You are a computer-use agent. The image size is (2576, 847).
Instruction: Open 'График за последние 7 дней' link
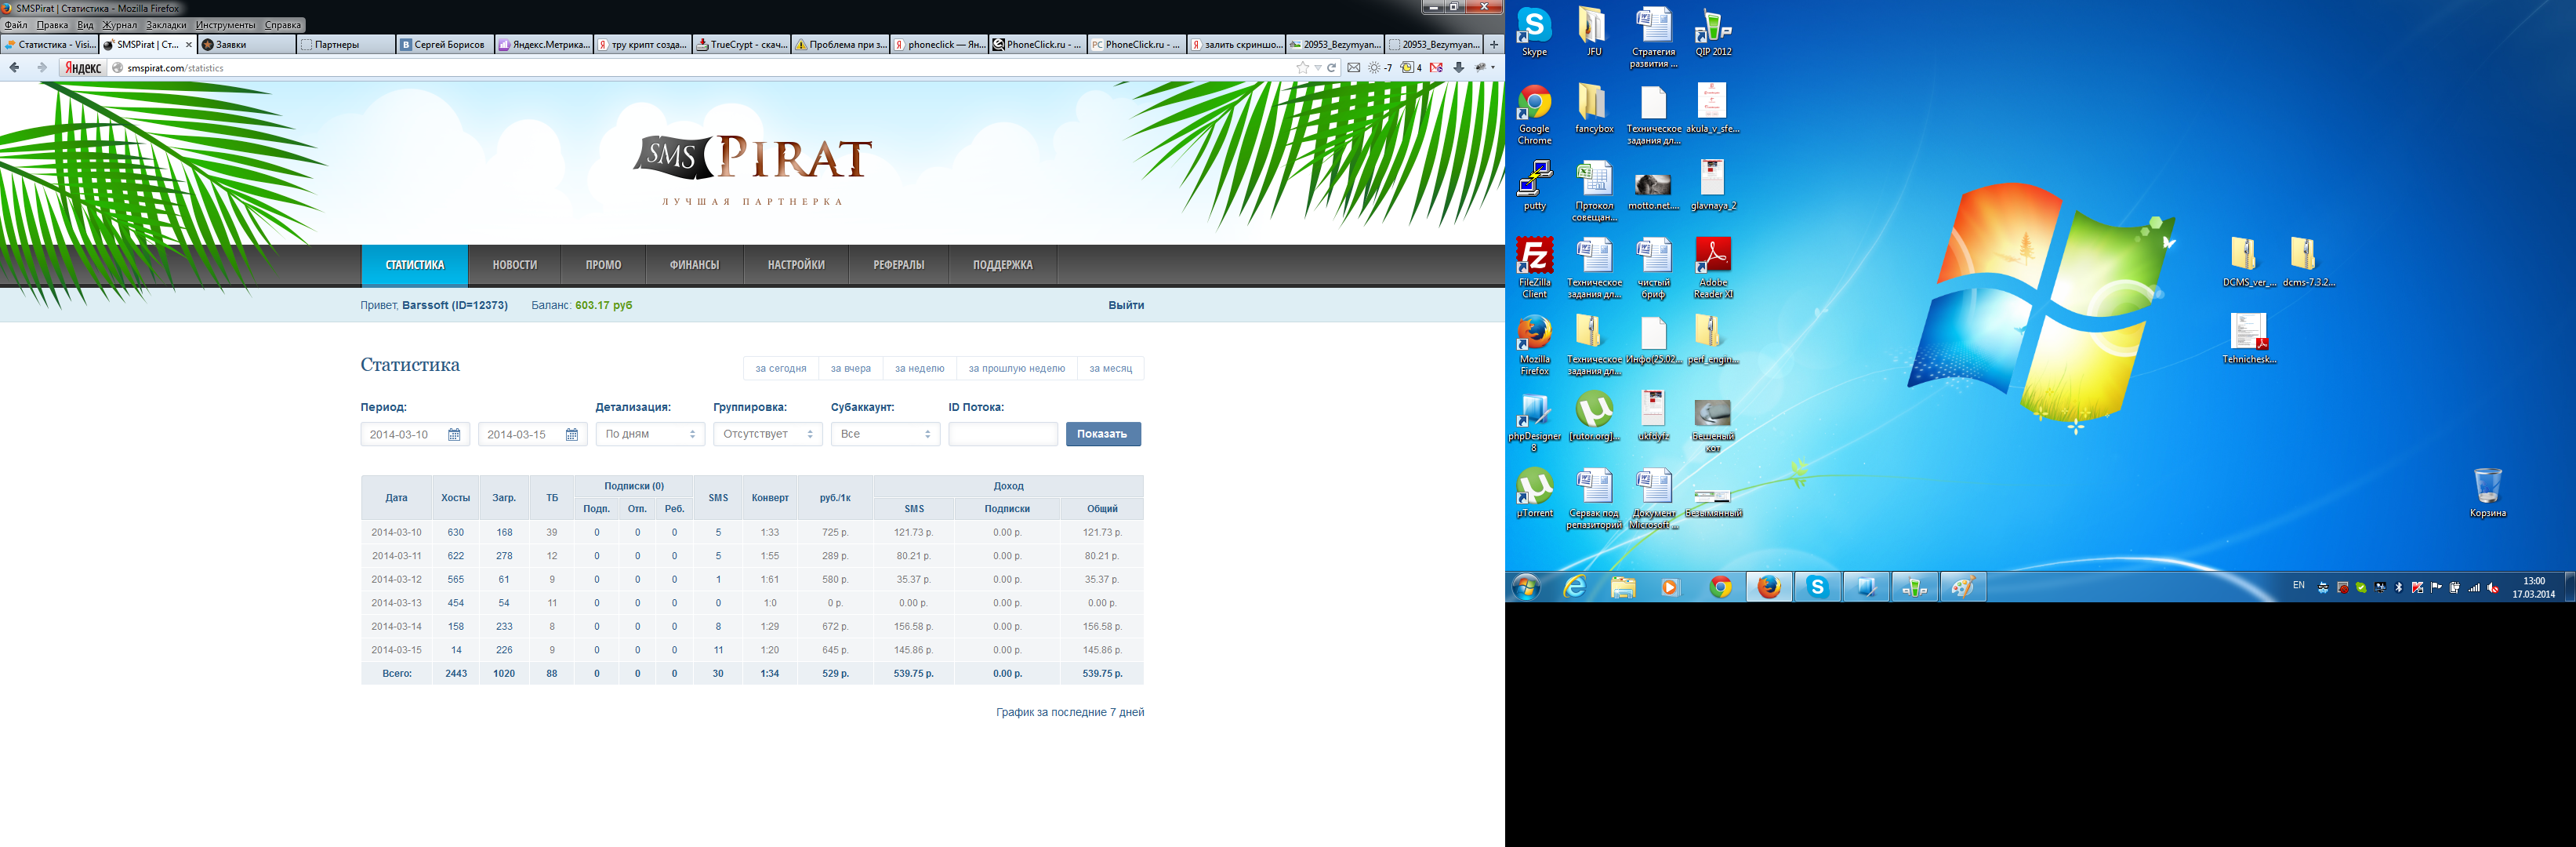[1069, 712]
